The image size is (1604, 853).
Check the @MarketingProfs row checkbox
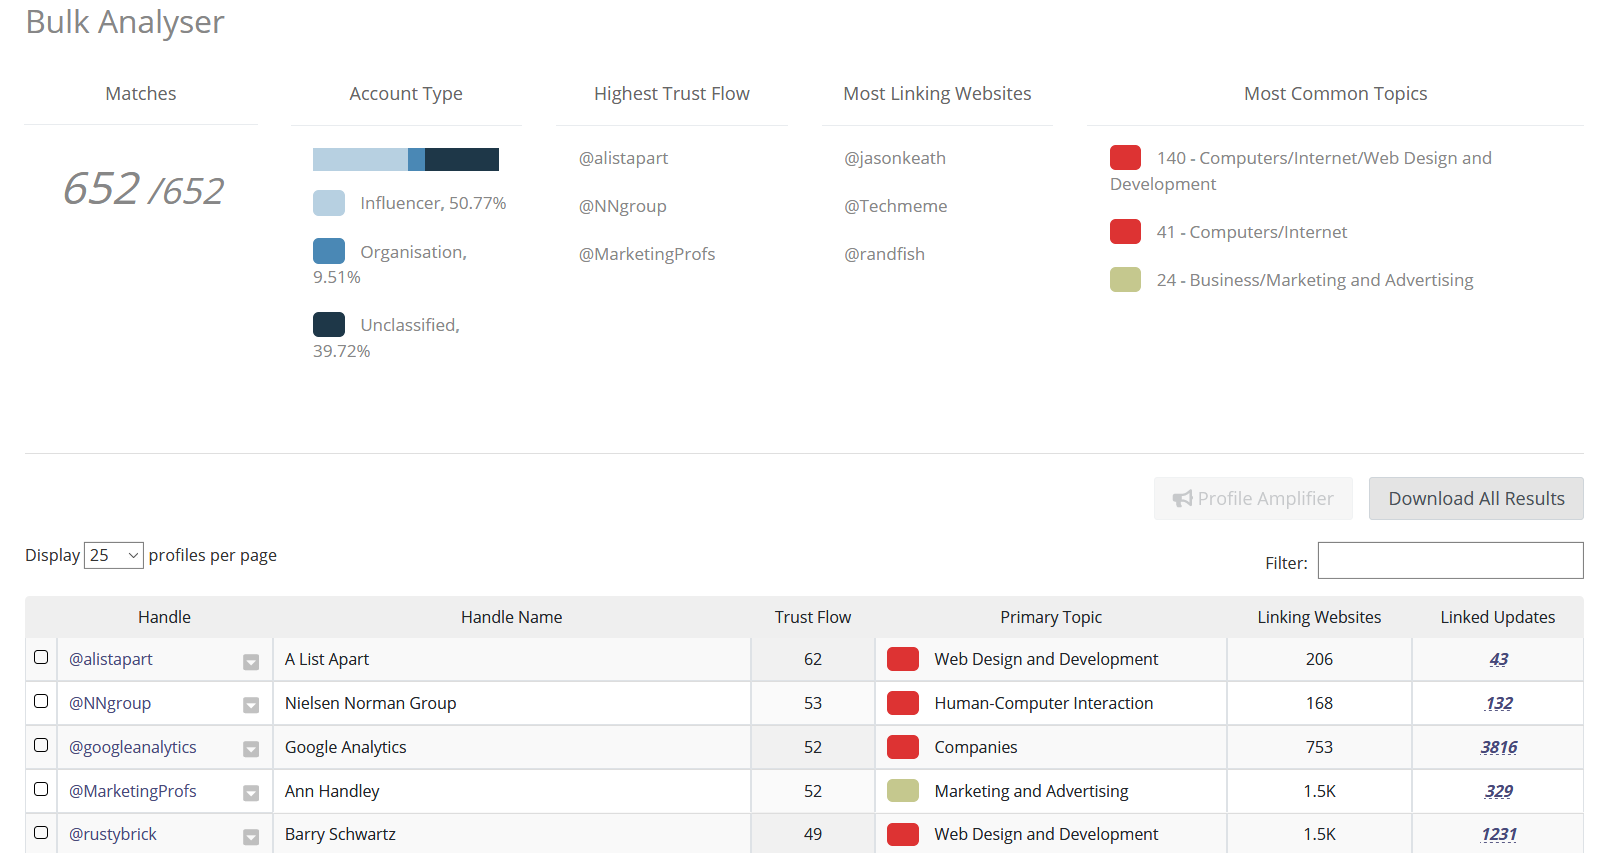41,789
